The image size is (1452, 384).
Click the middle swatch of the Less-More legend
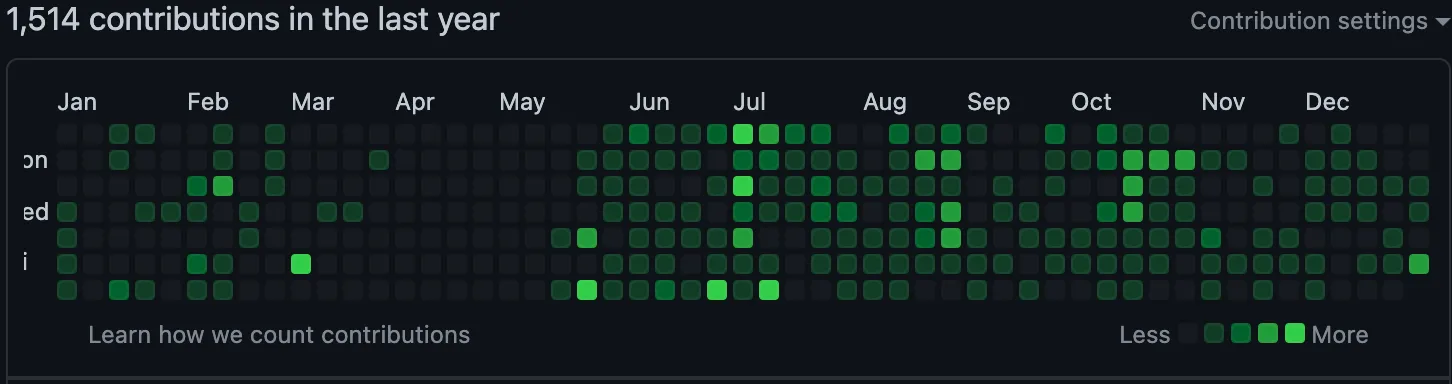pyautogui.click(x=1242, y=334)
